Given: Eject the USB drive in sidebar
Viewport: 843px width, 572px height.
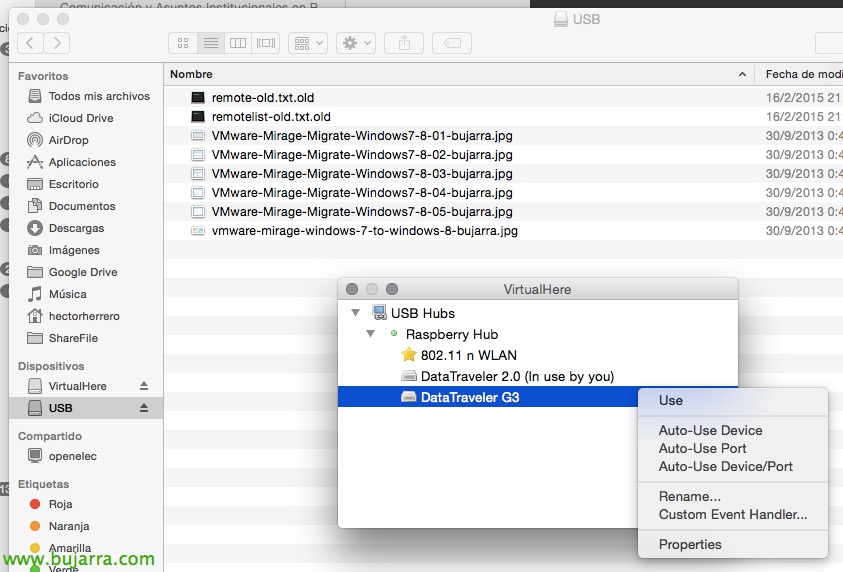Looking at the screenshot, I should (143, 408).
